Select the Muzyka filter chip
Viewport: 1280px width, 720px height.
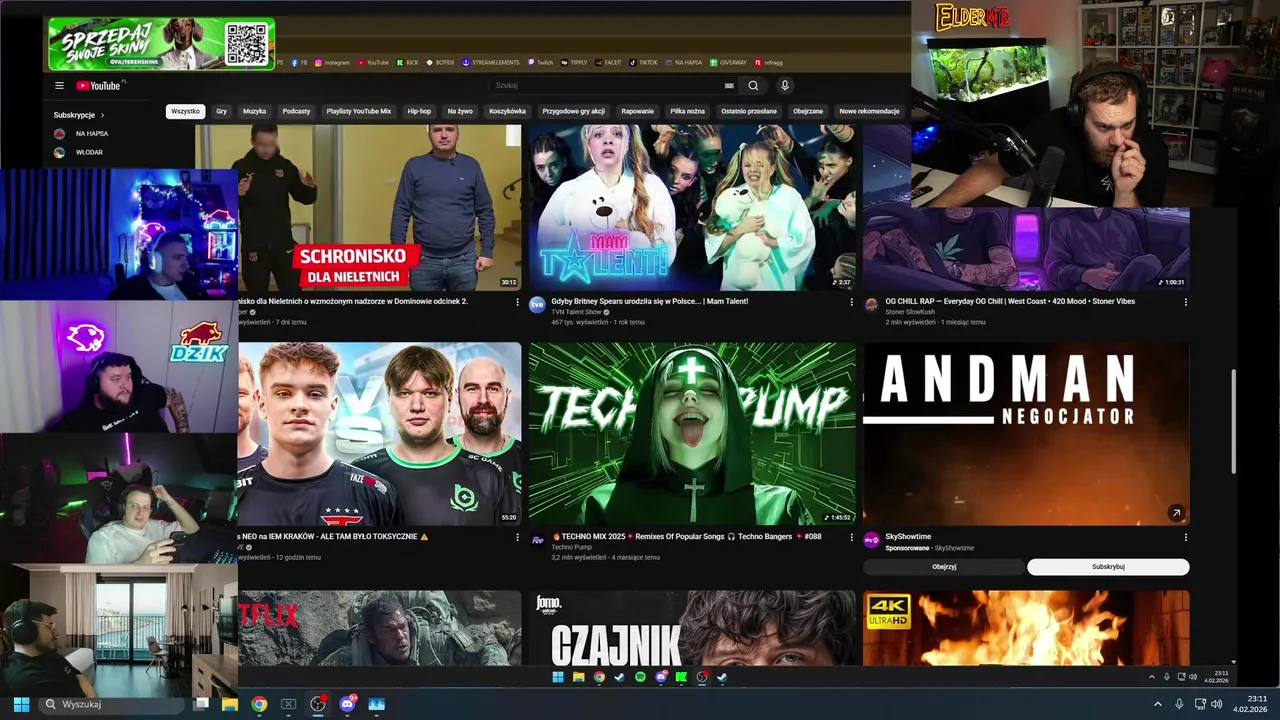[x=254, y=111]
